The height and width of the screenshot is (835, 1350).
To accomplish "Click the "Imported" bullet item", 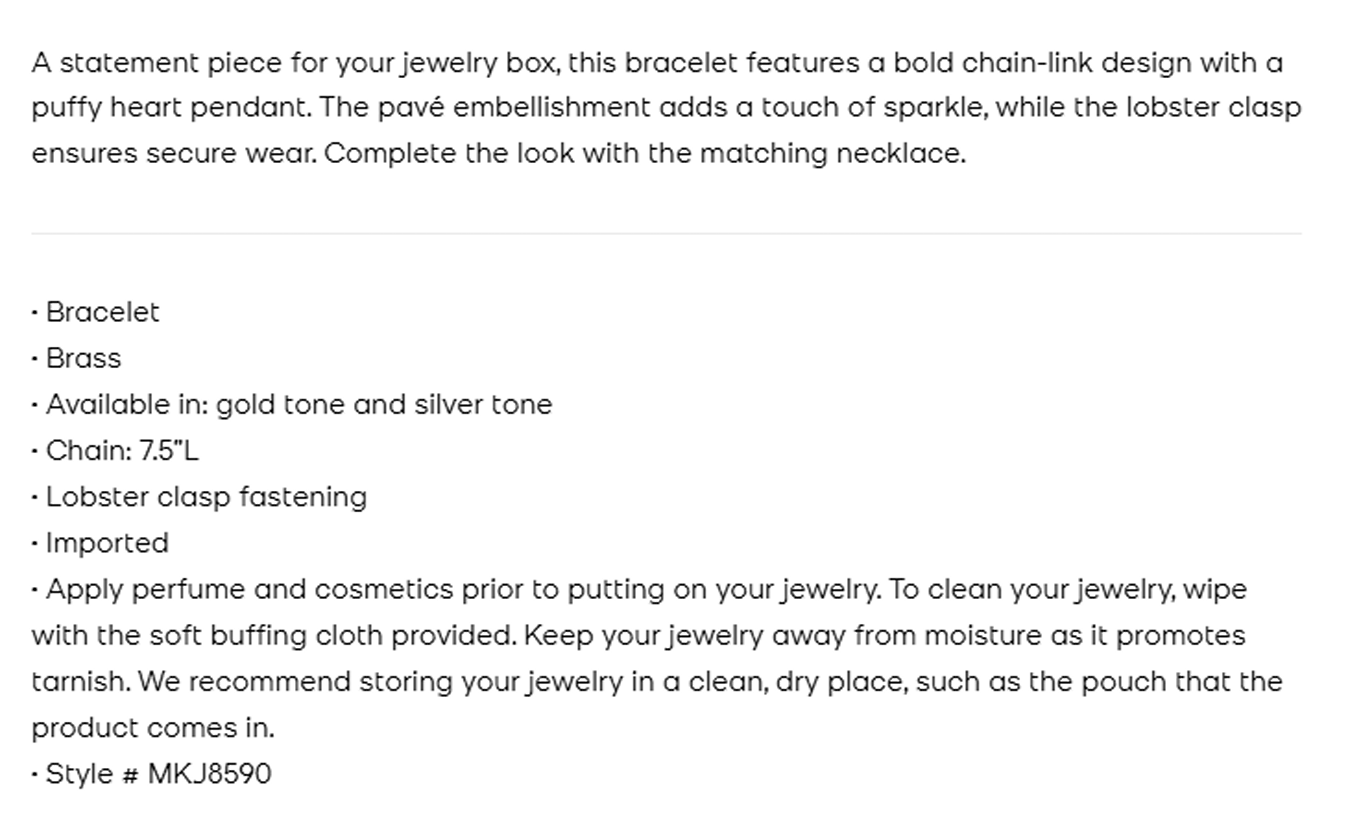I will [107, 543].
